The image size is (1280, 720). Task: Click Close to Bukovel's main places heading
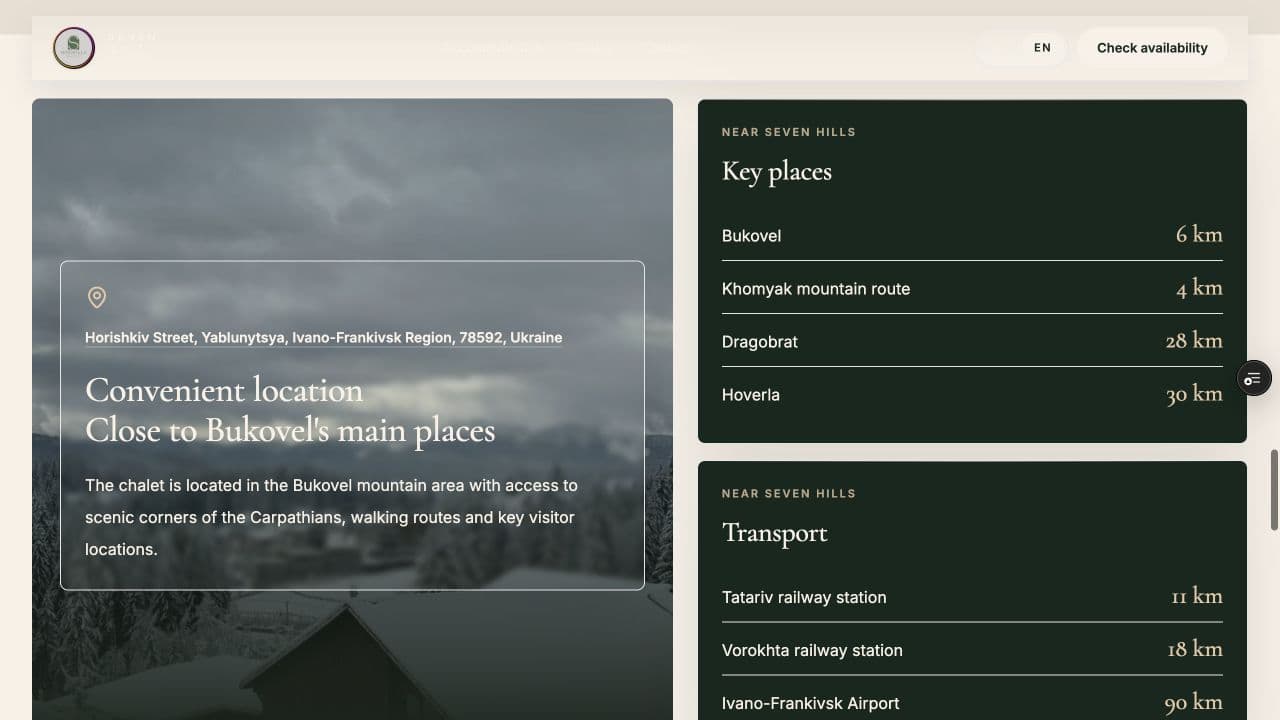coord(290,431)
